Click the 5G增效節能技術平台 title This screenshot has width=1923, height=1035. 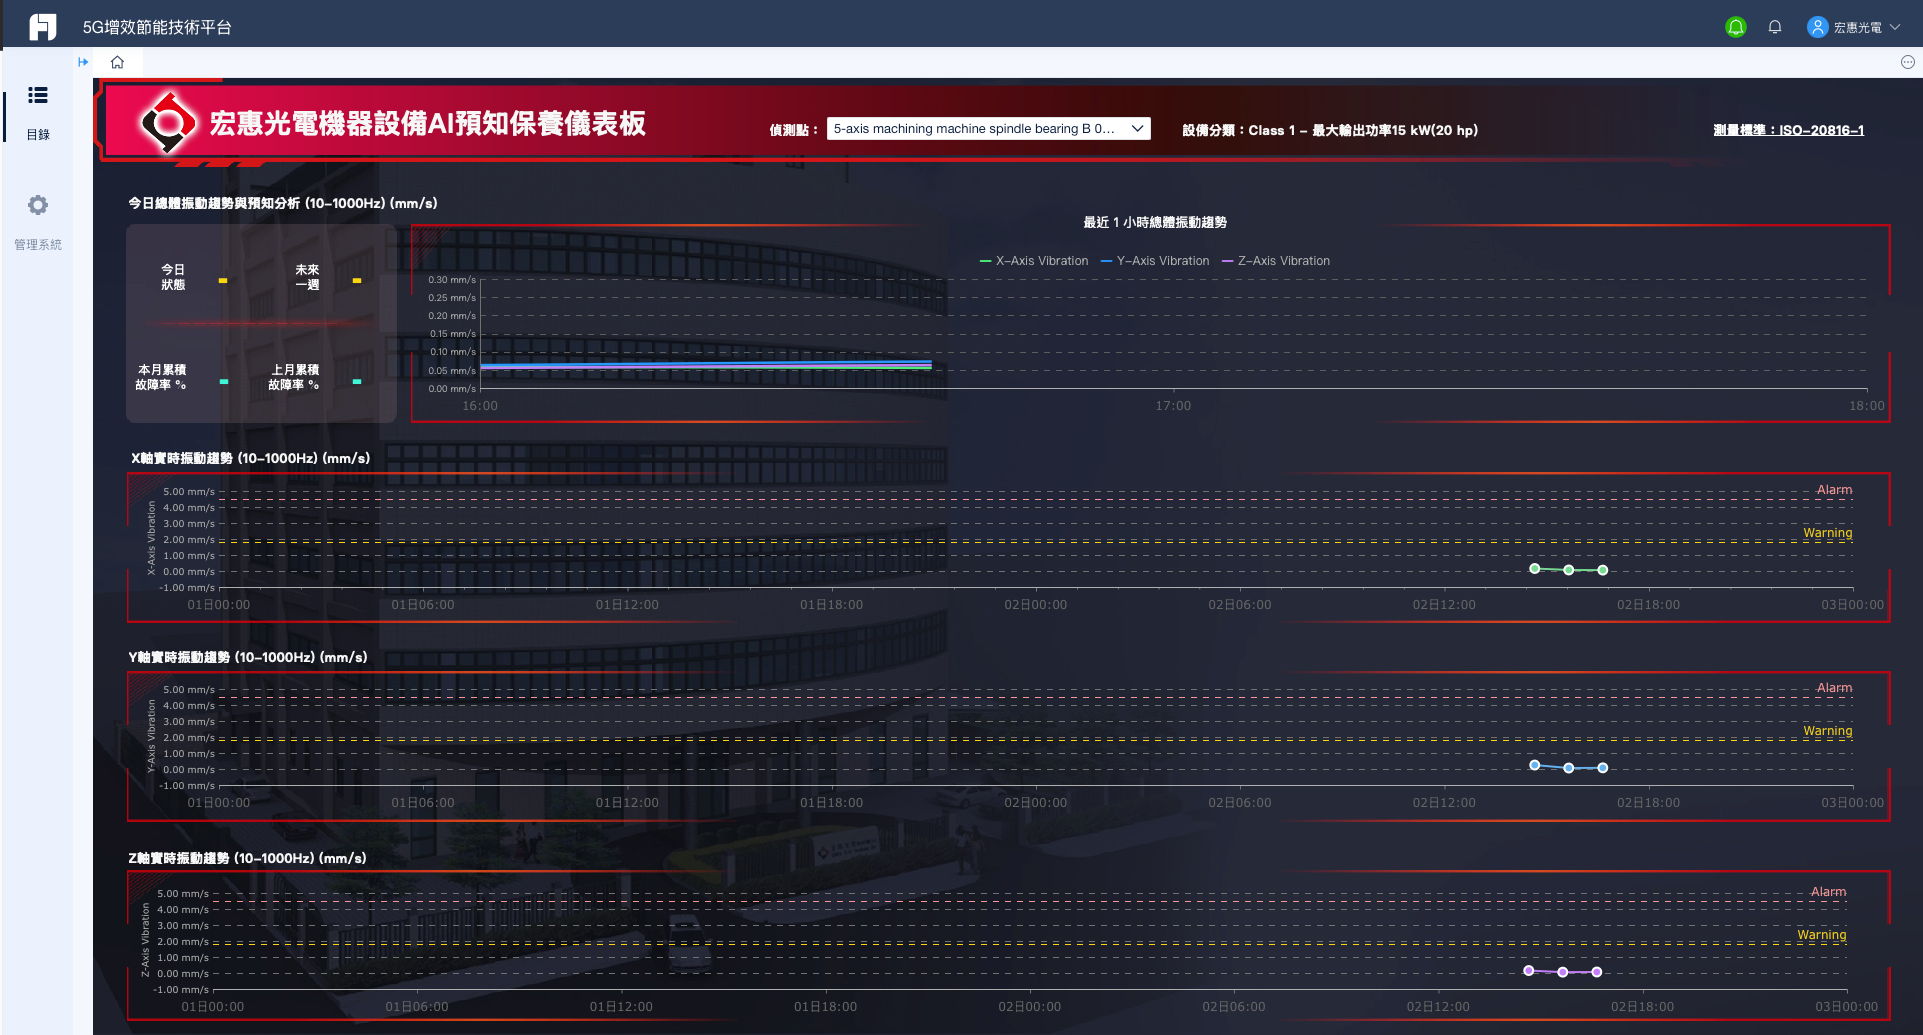[157, 27]
